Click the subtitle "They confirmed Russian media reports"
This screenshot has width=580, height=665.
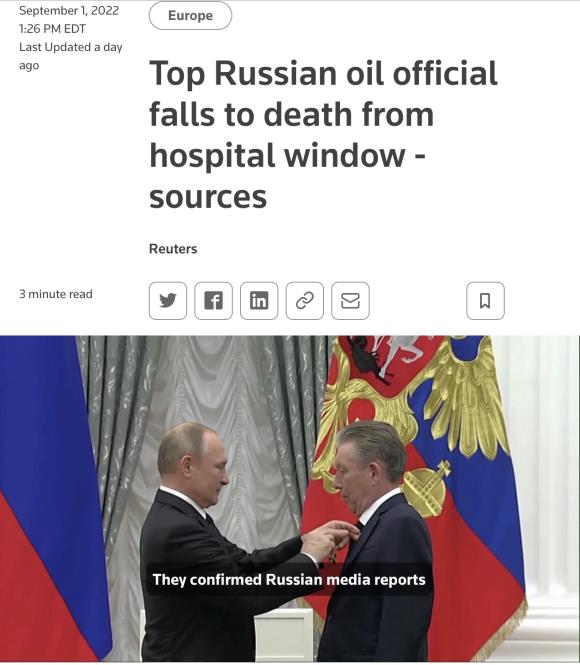pyautogui.click(x=289, y=579)
